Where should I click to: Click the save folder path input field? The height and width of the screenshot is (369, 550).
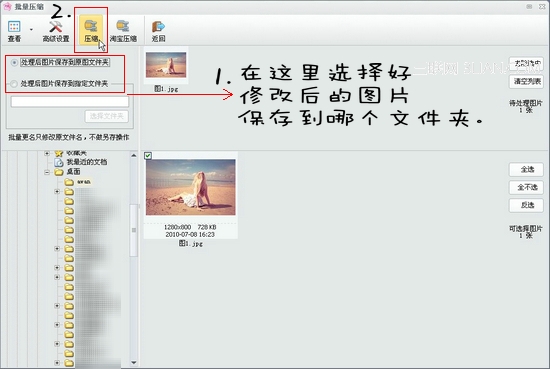tap(70, 101)
